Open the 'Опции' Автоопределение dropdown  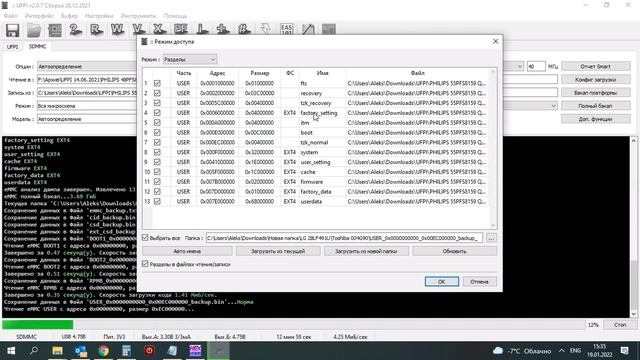click(x=87, y=67)
